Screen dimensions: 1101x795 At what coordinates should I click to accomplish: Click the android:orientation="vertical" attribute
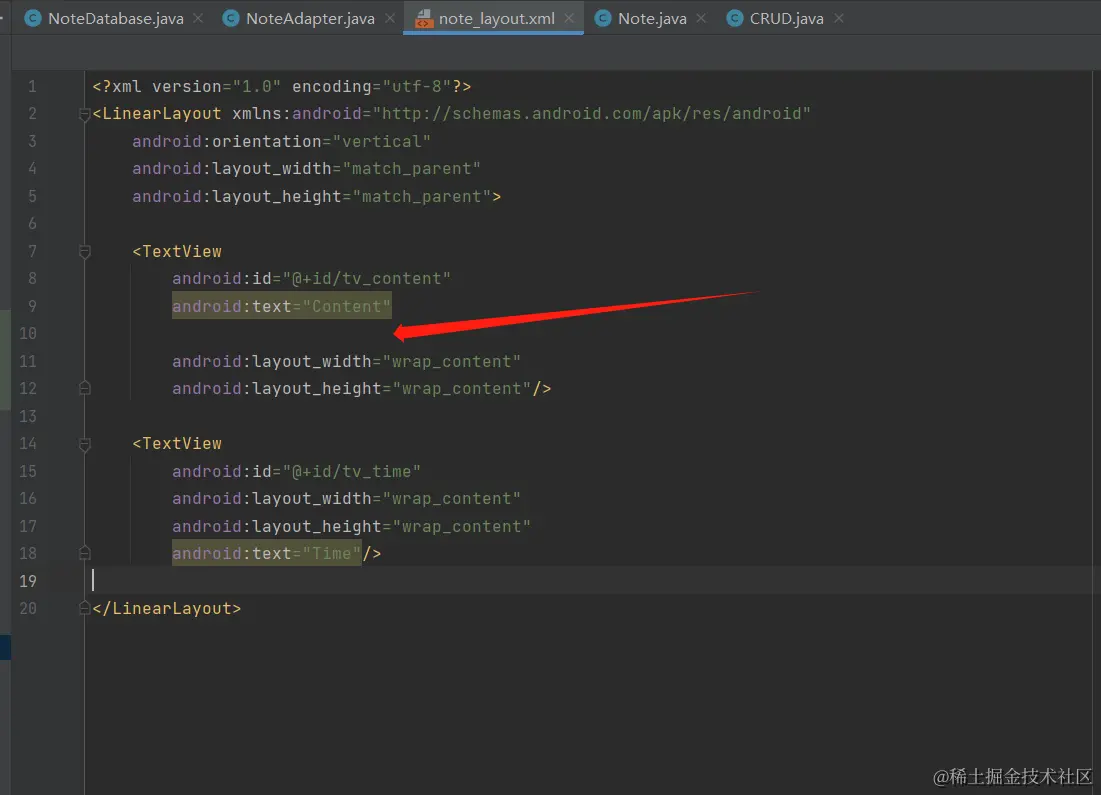point(281,141)
